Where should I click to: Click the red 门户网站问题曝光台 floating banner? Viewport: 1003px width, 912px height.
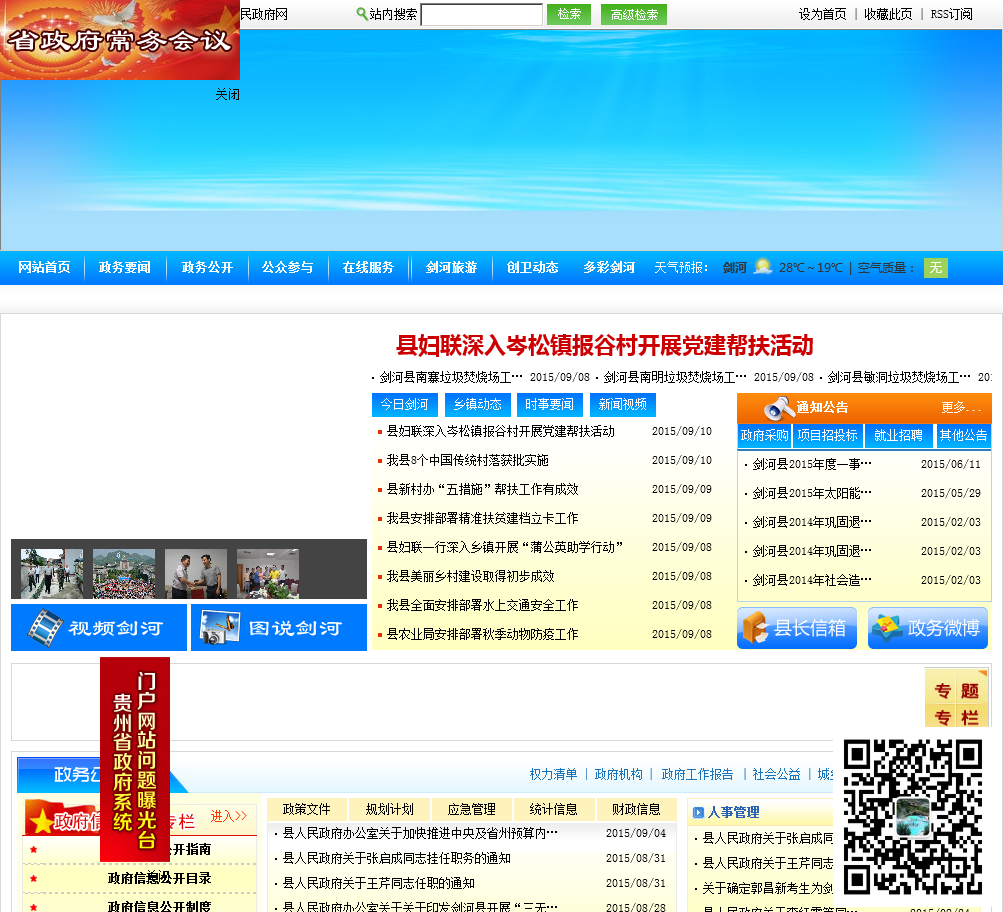point(135,759)
